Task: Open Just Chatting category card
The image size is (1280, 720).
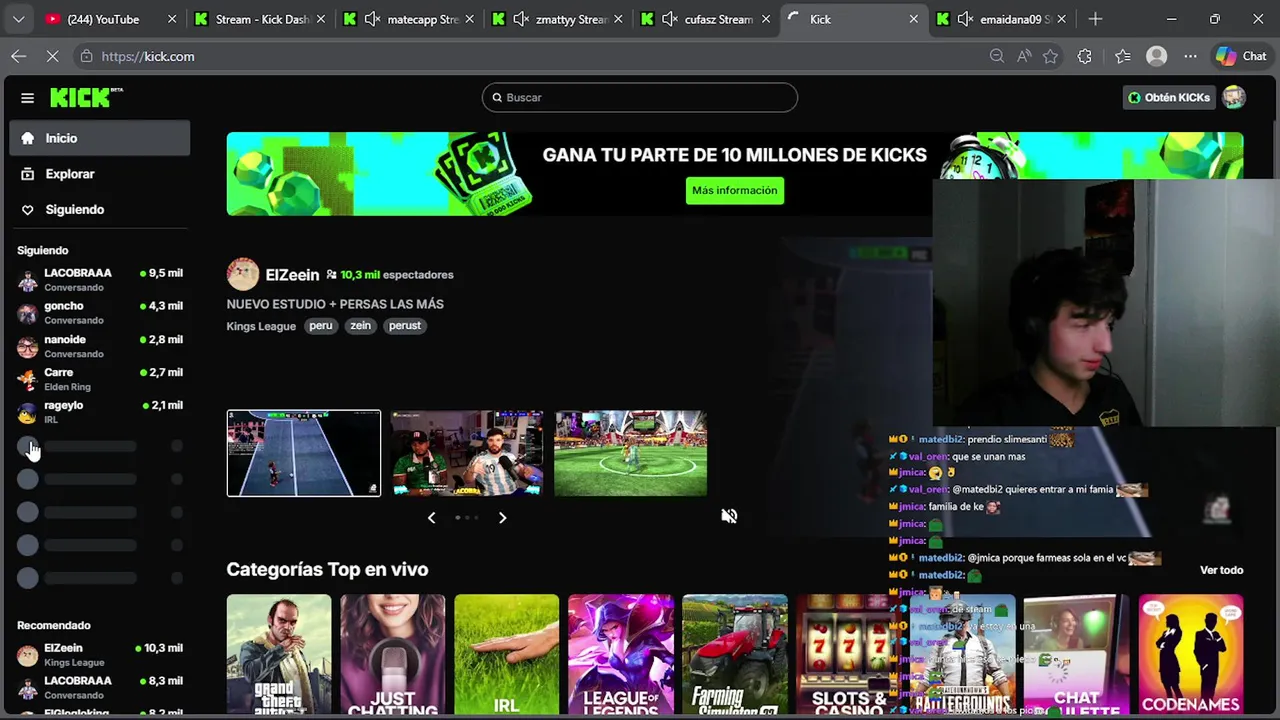Action: (x=393, y=655)
